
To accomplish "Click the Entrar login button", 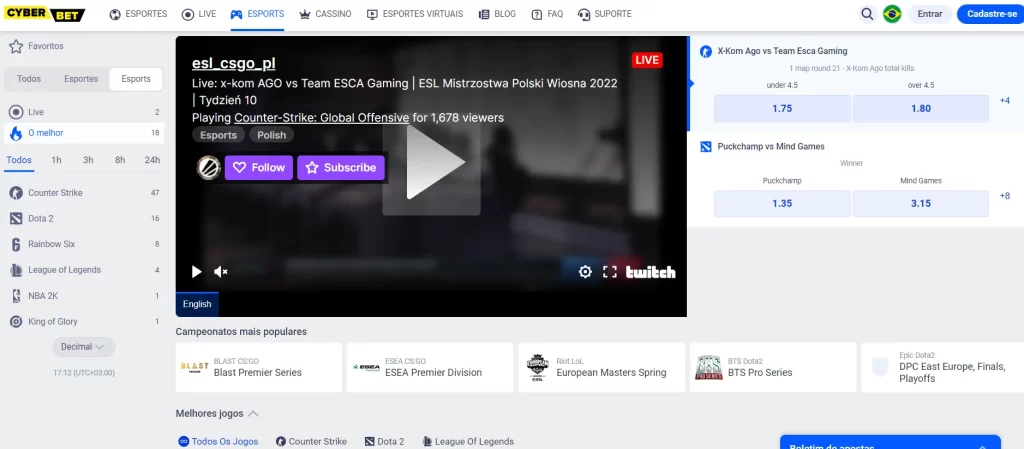I will click(930, 14).
